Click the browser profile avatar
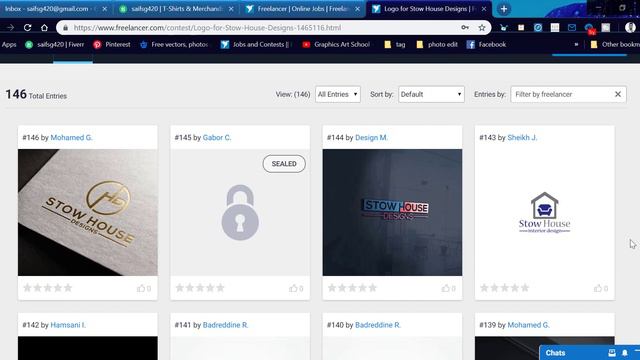The image size is (640, 360). click(630, 27)
